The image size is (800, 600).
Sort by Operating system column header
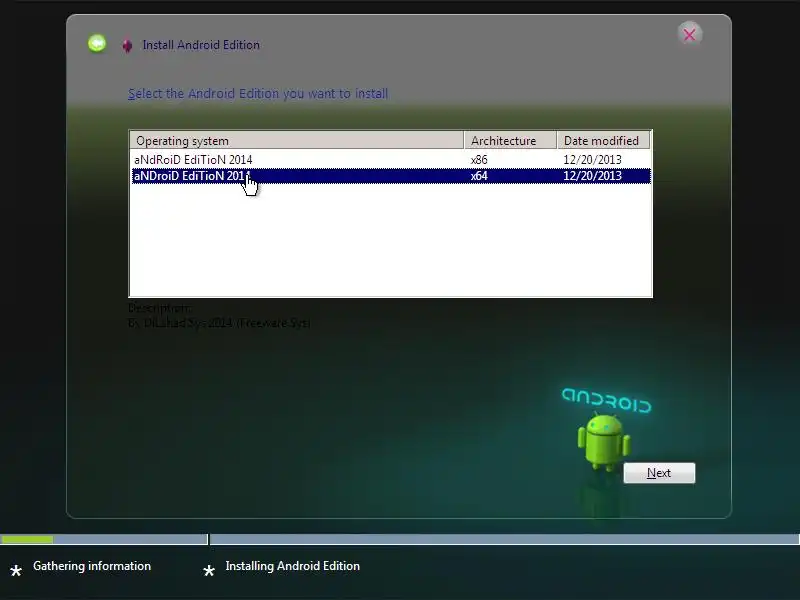(297, 140)
